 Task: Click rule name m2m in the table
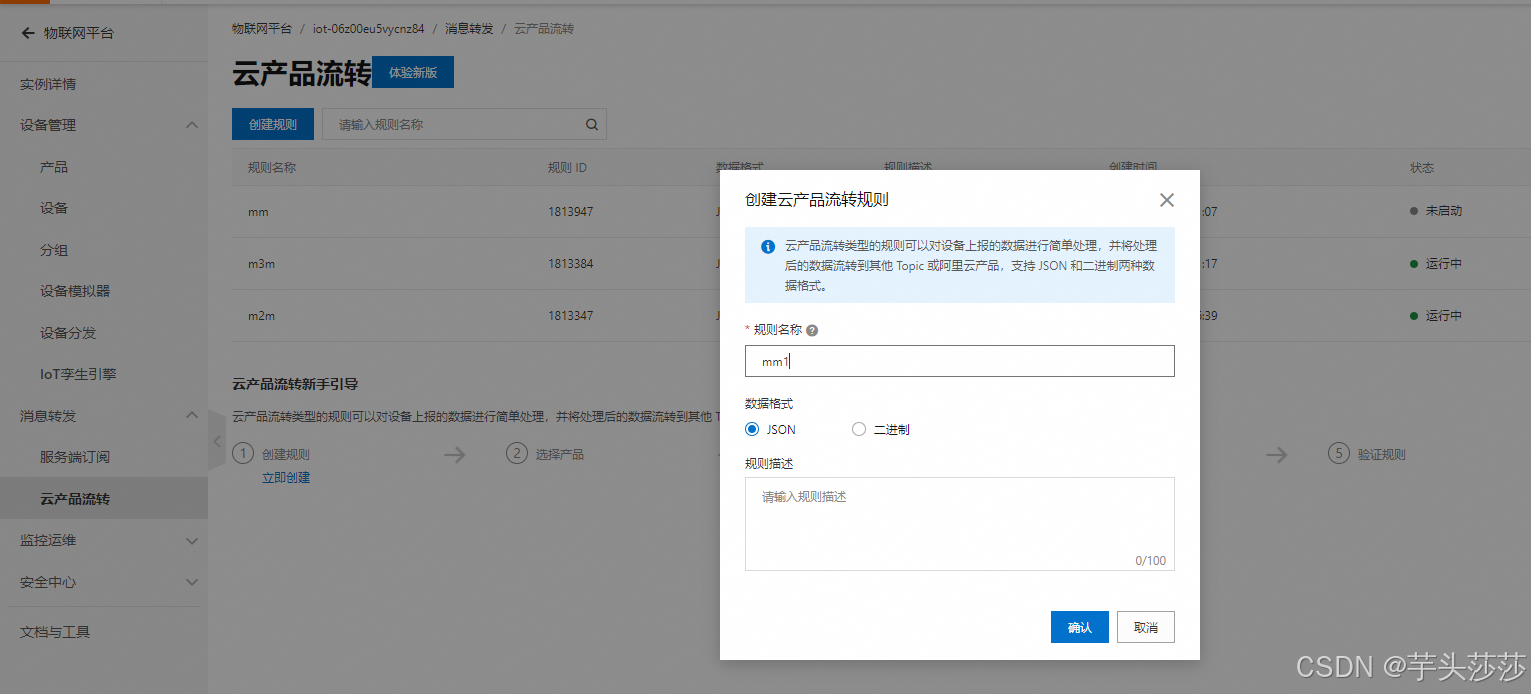[x=262, y=316]
